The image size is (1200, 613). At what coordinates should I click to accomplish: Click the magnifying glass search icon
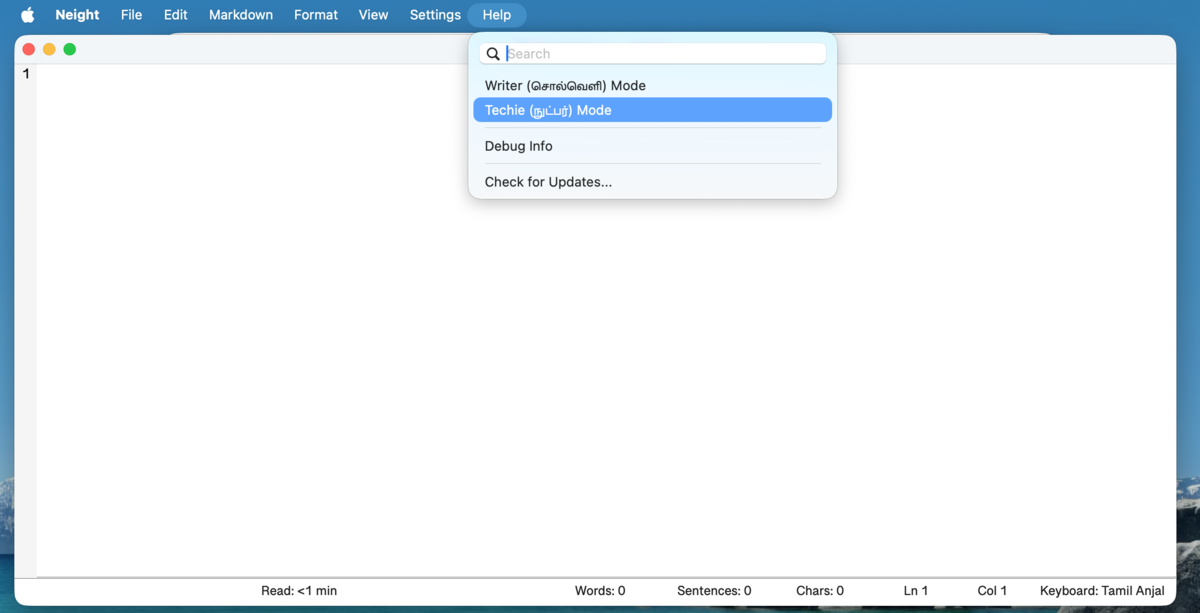pyautogui.click(x=493, y=54)
